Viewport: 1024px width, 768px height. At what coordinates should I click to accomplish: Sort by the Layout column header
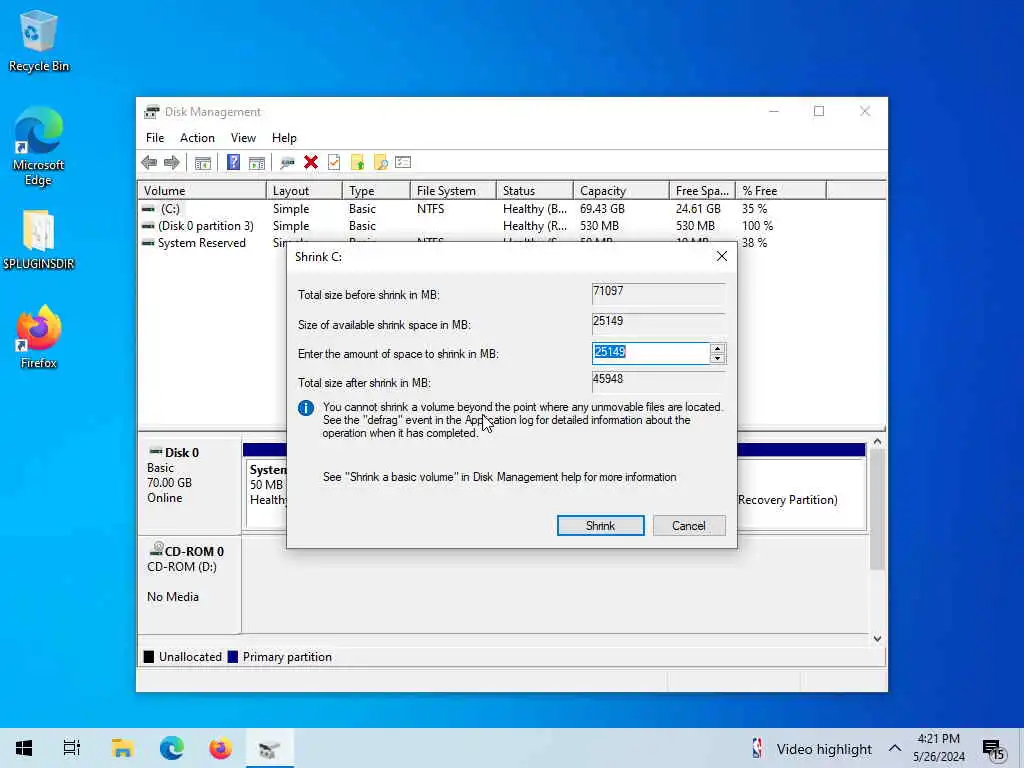[x=304, y=191]
